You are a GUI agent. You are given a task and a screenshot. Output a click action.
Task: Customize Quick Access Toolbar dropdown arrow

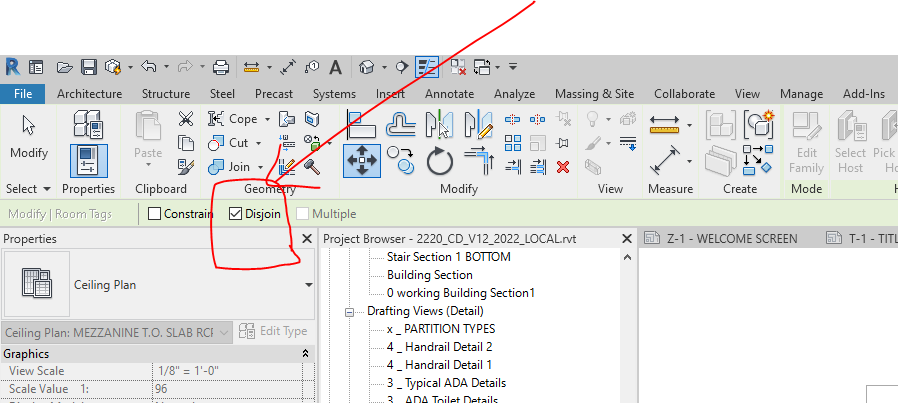pyautogui.click(x=513, y=67)
